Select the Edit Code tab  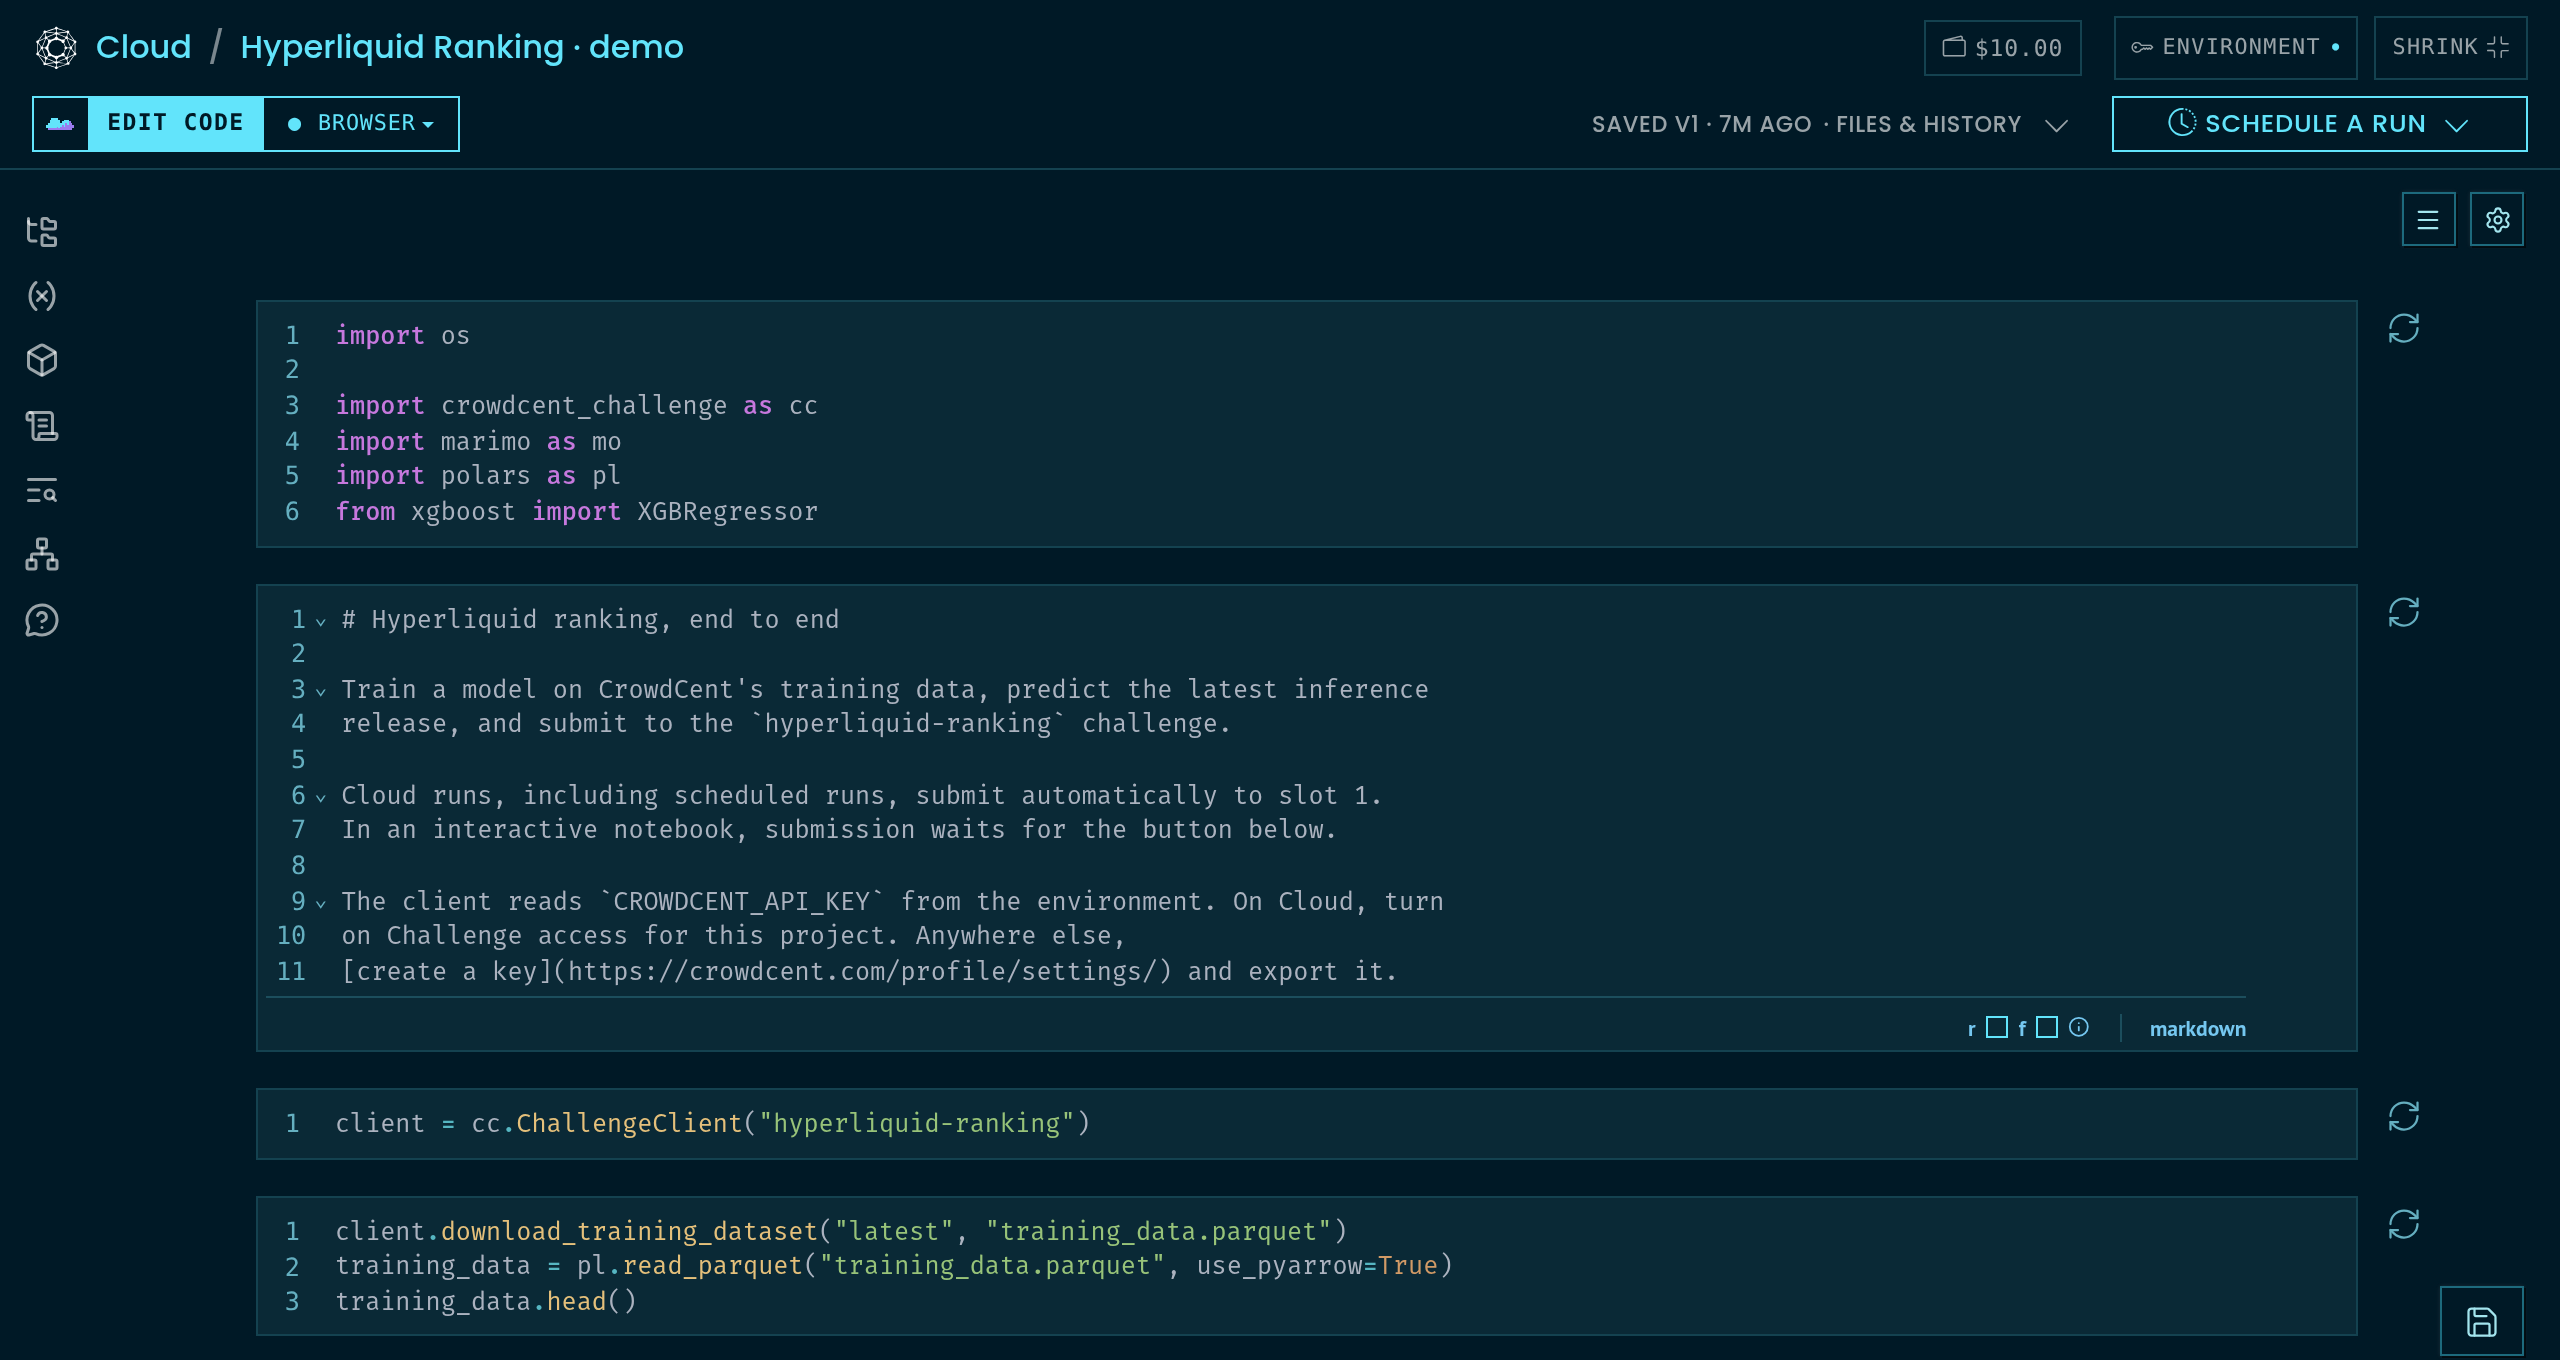175,124
